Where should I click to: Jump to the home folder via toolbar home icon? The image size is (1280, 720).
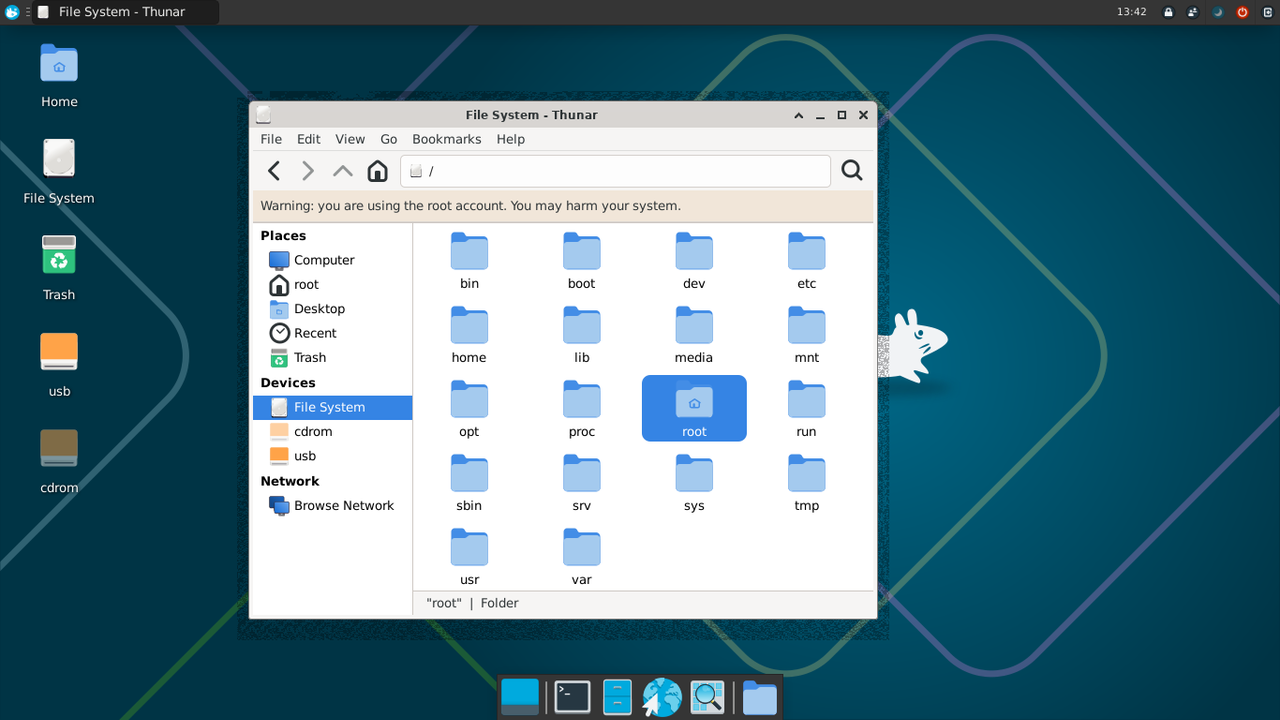[x=377, y=171]
